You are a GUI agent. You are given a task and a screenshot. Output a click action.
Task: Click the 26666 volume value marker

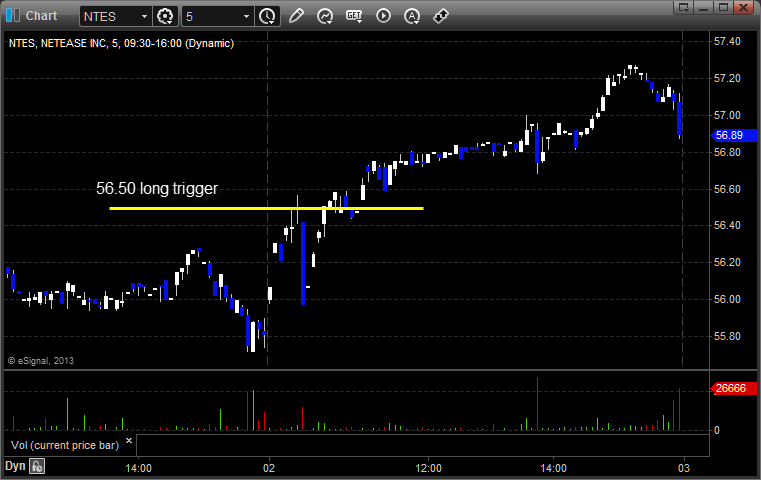[x=733, y=388]
